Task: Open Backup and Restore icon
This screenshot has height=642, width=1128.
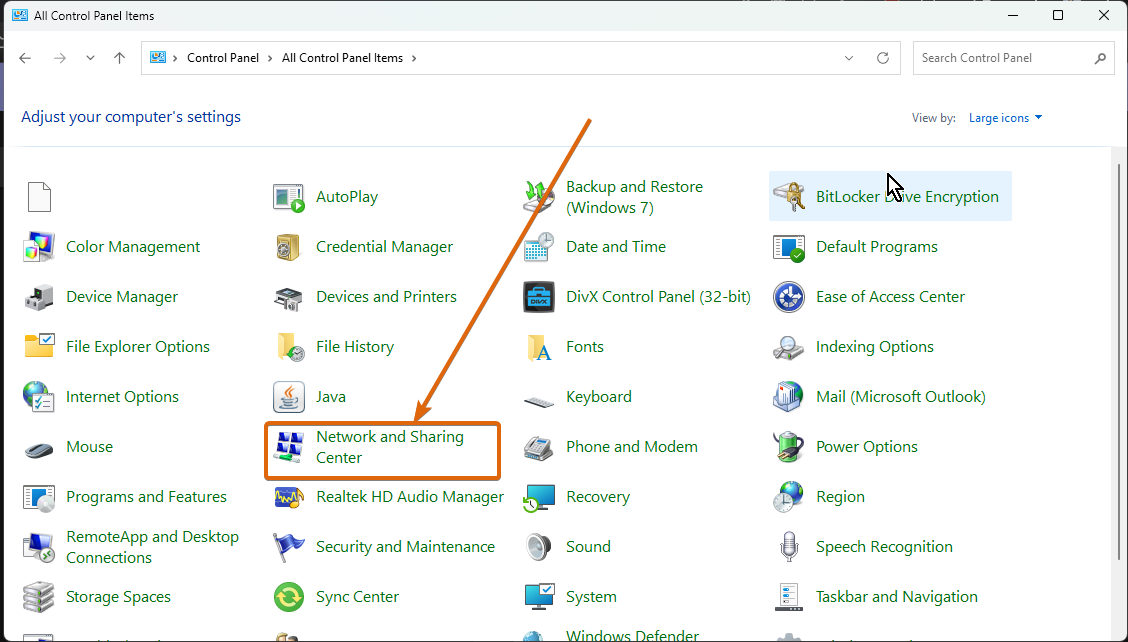Action: click(539, 196)
